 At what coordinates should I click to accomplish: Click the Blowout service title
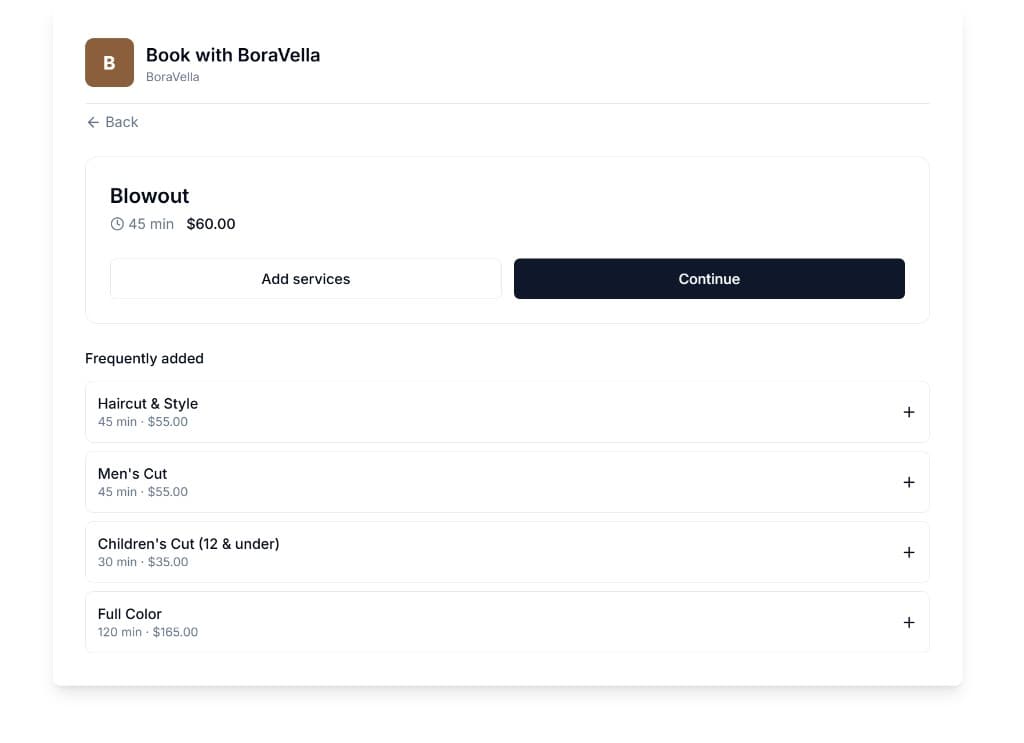tap(149, 197)
